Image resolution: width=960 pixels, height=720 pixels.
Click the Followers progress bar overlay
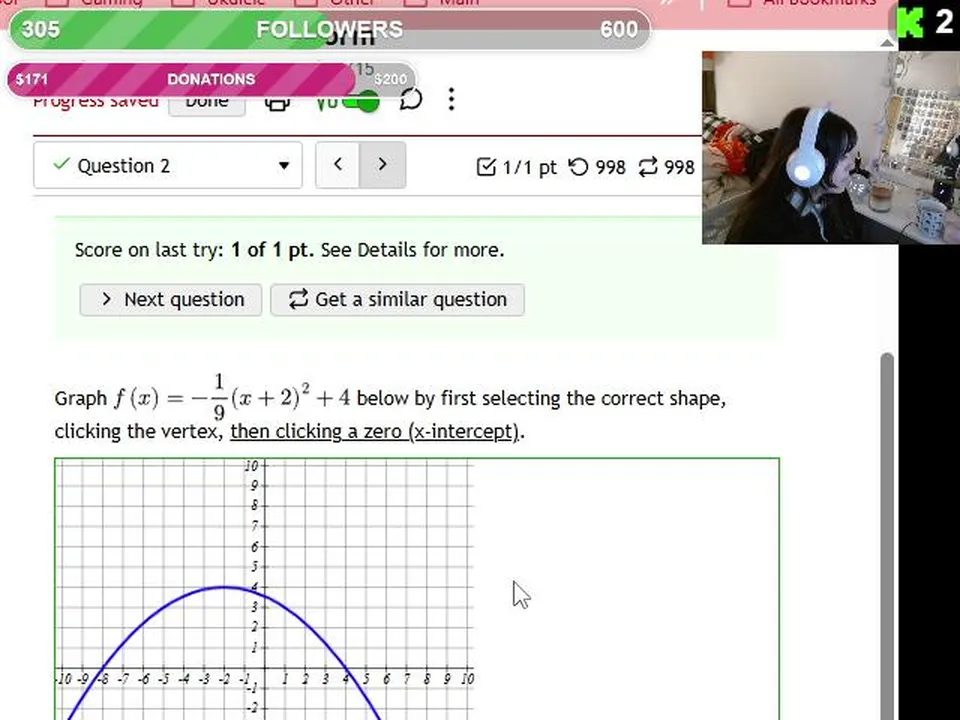[329, 29]
